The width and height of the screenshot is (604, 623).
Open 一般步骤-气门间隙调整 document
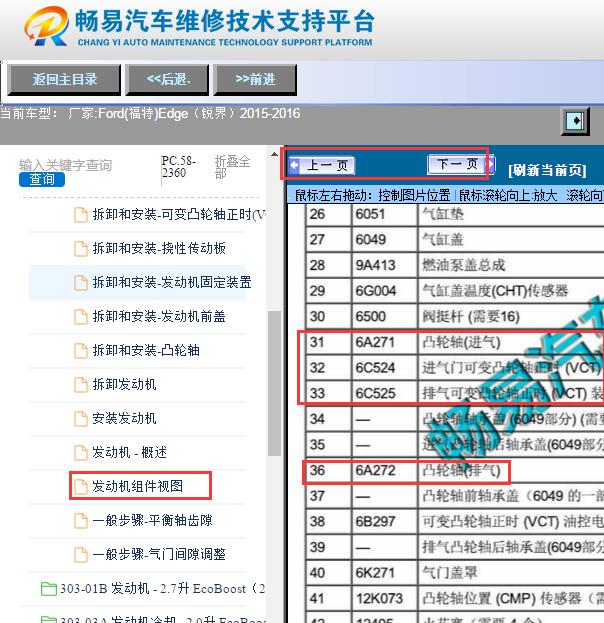click(159, 554)
